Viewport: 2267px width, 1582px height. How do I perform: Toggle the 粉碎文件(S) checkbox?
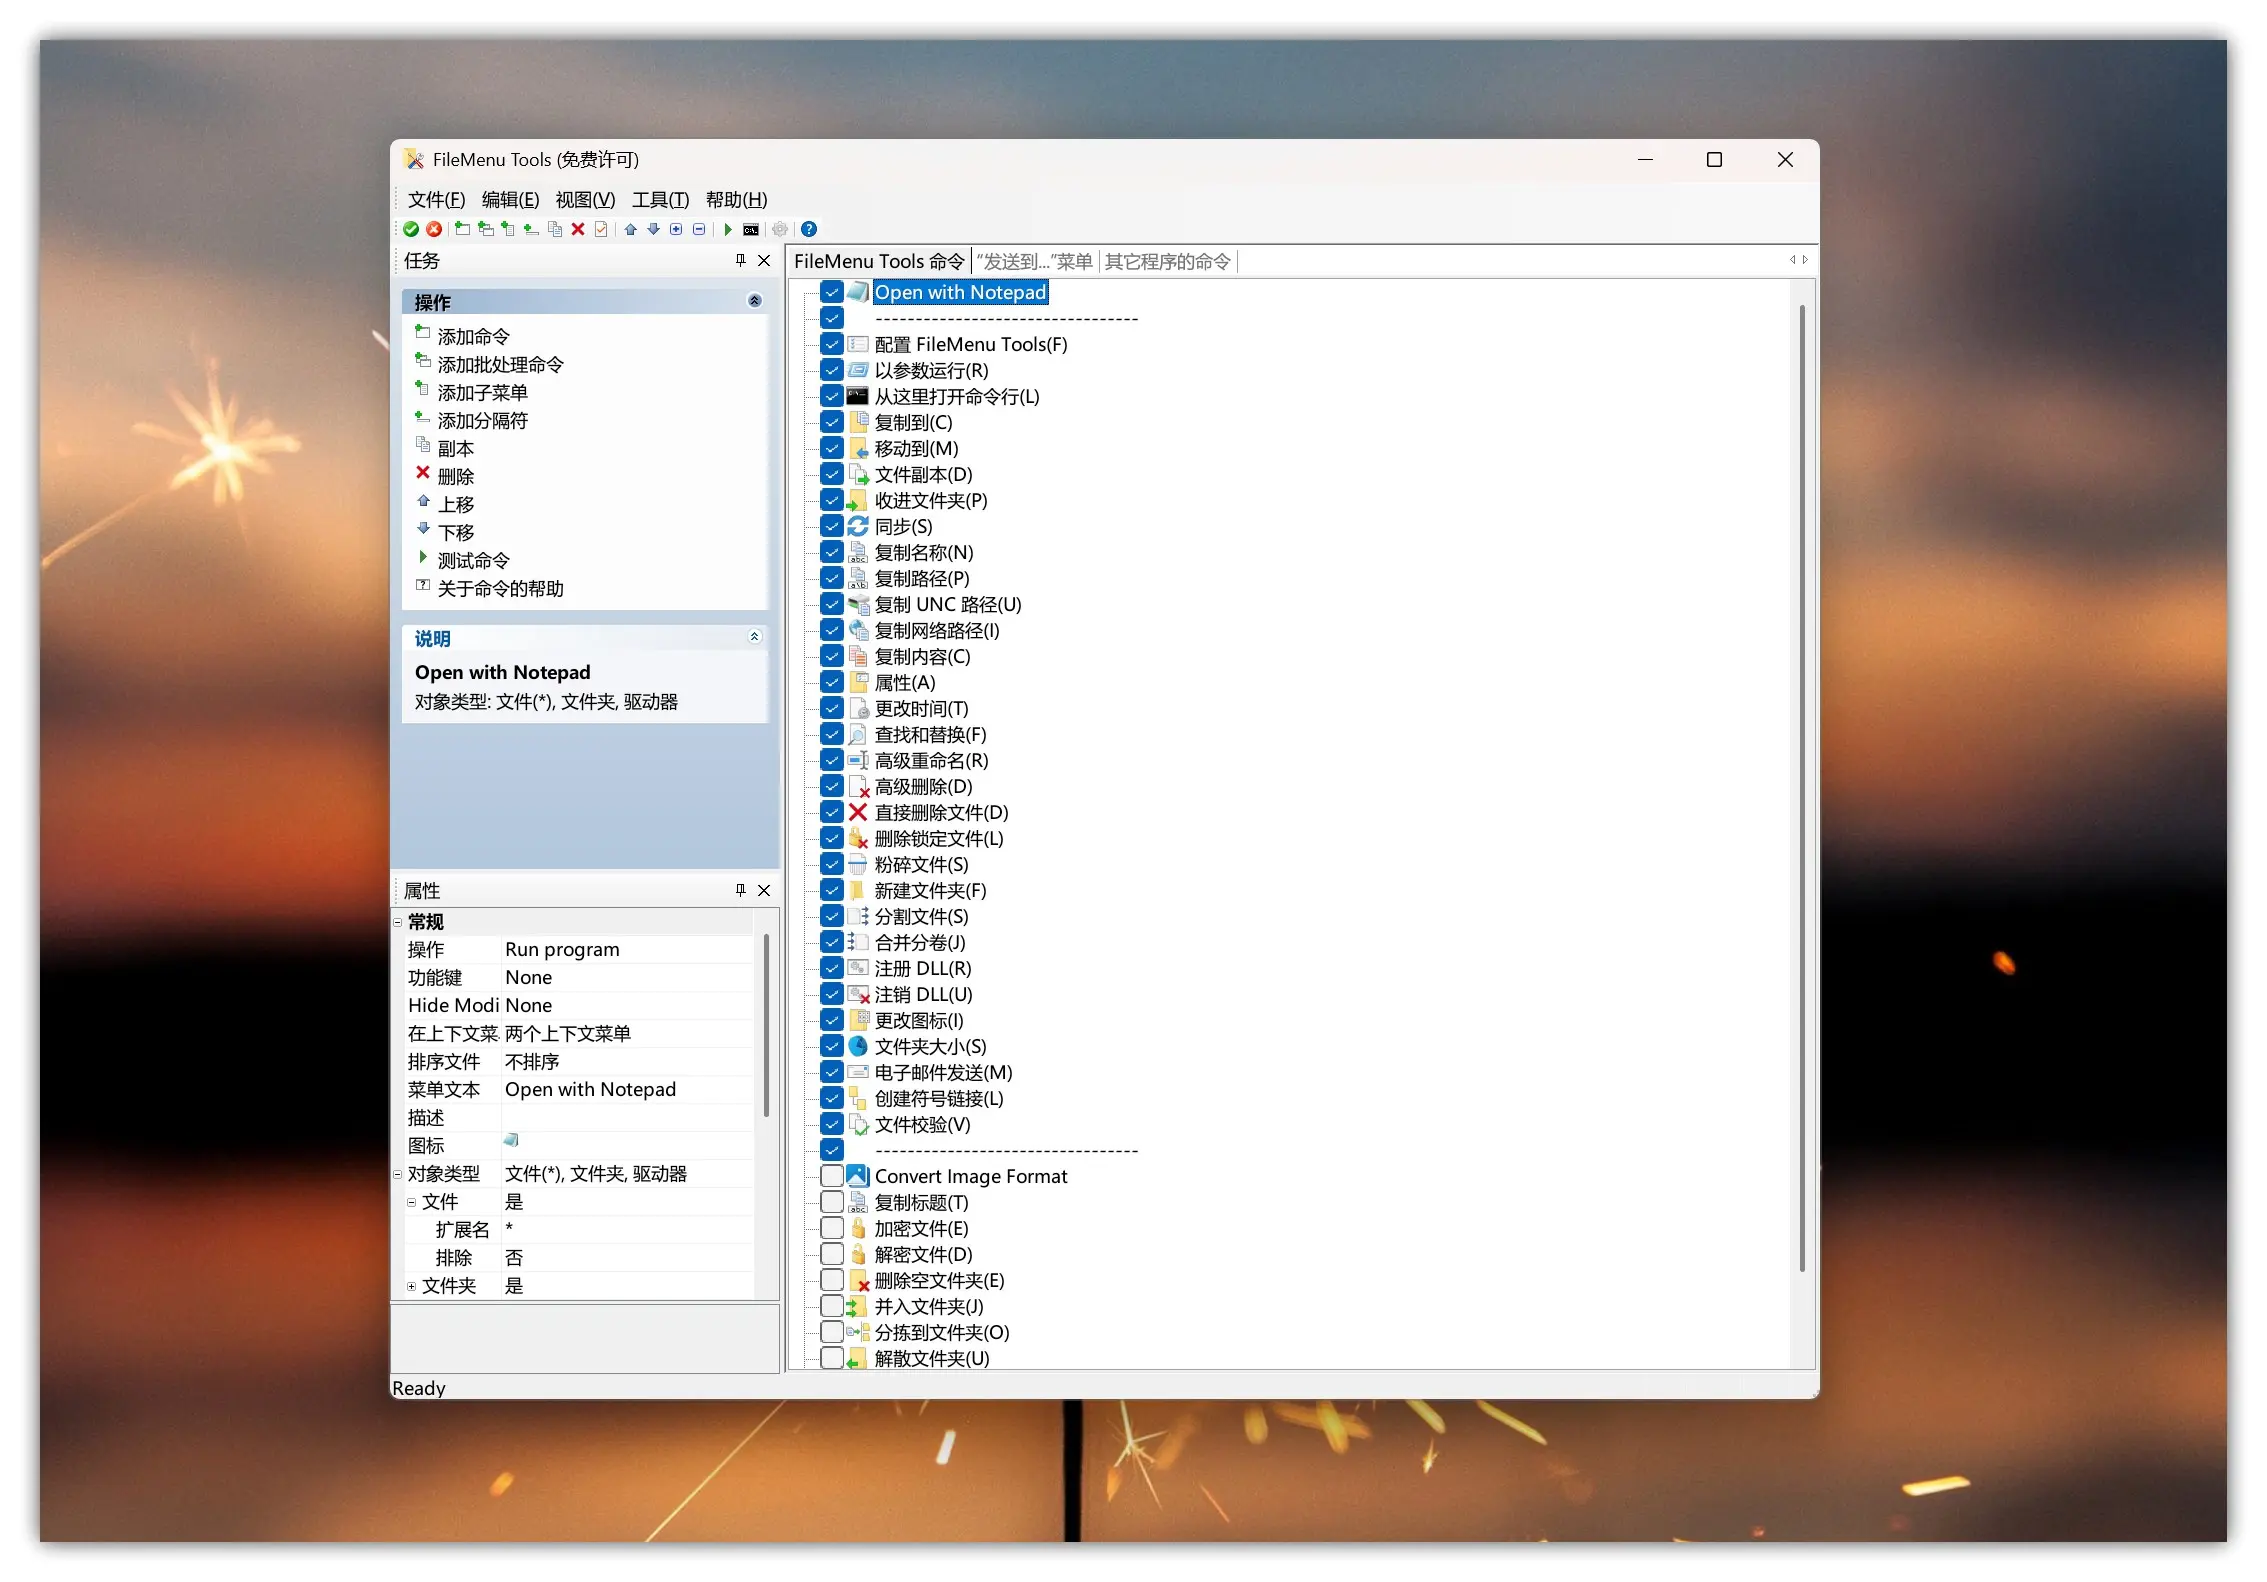(832, 864)
